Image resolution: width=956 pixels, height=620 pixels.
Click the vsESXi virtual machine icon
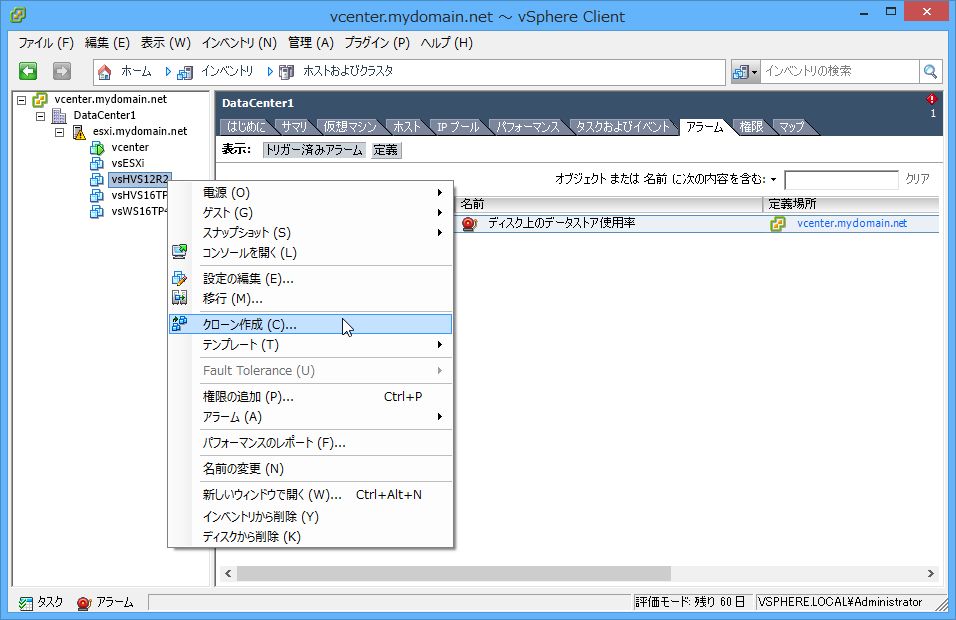tap(97, 163)
